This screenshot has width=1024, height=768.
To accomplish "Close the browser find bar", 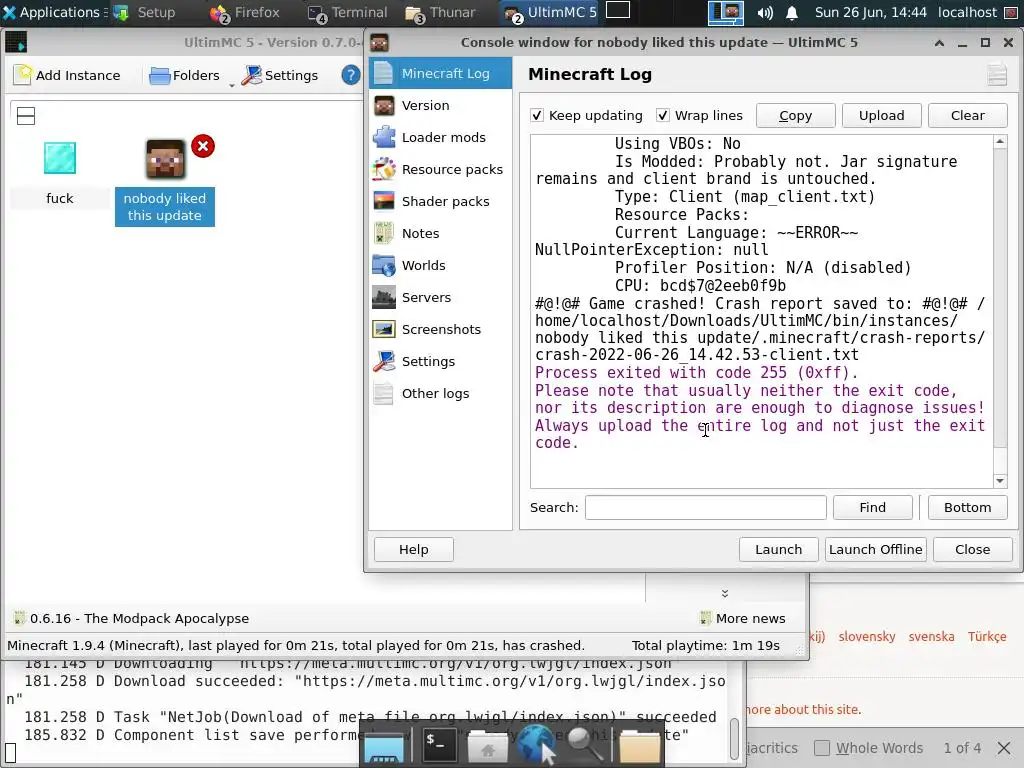I will tap(1004, 748).
